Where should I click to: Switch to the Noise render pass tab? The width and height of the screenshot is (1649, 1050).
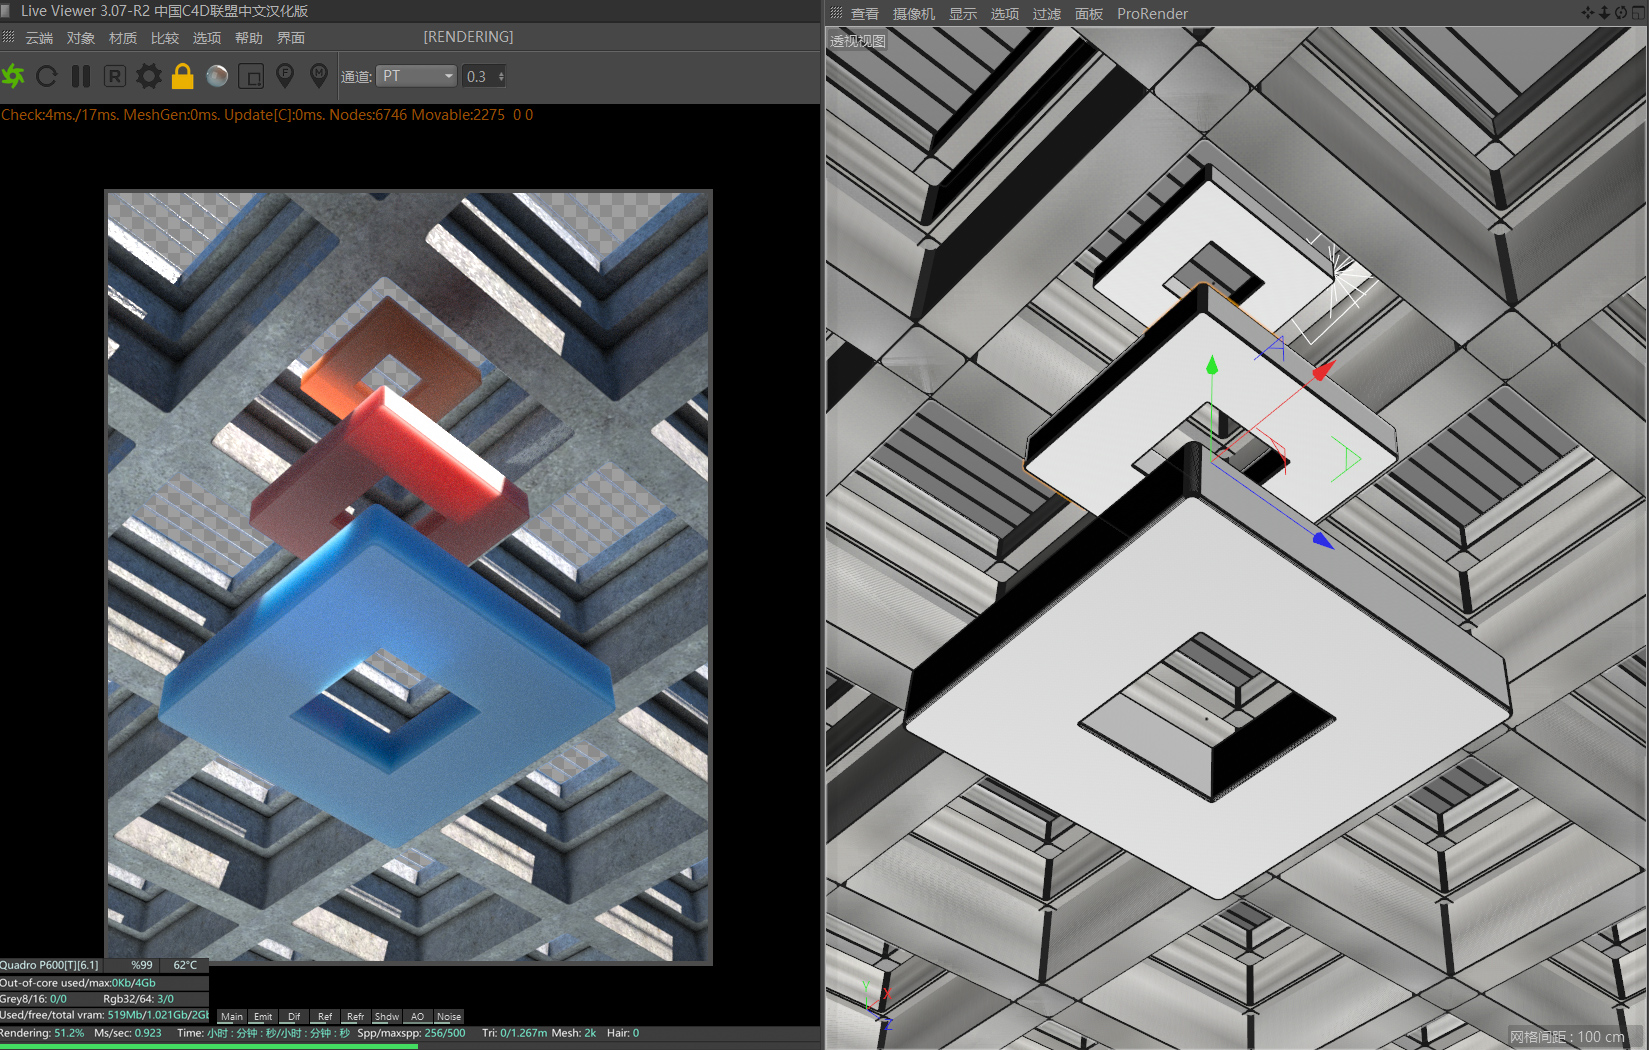coord(449,1016)
